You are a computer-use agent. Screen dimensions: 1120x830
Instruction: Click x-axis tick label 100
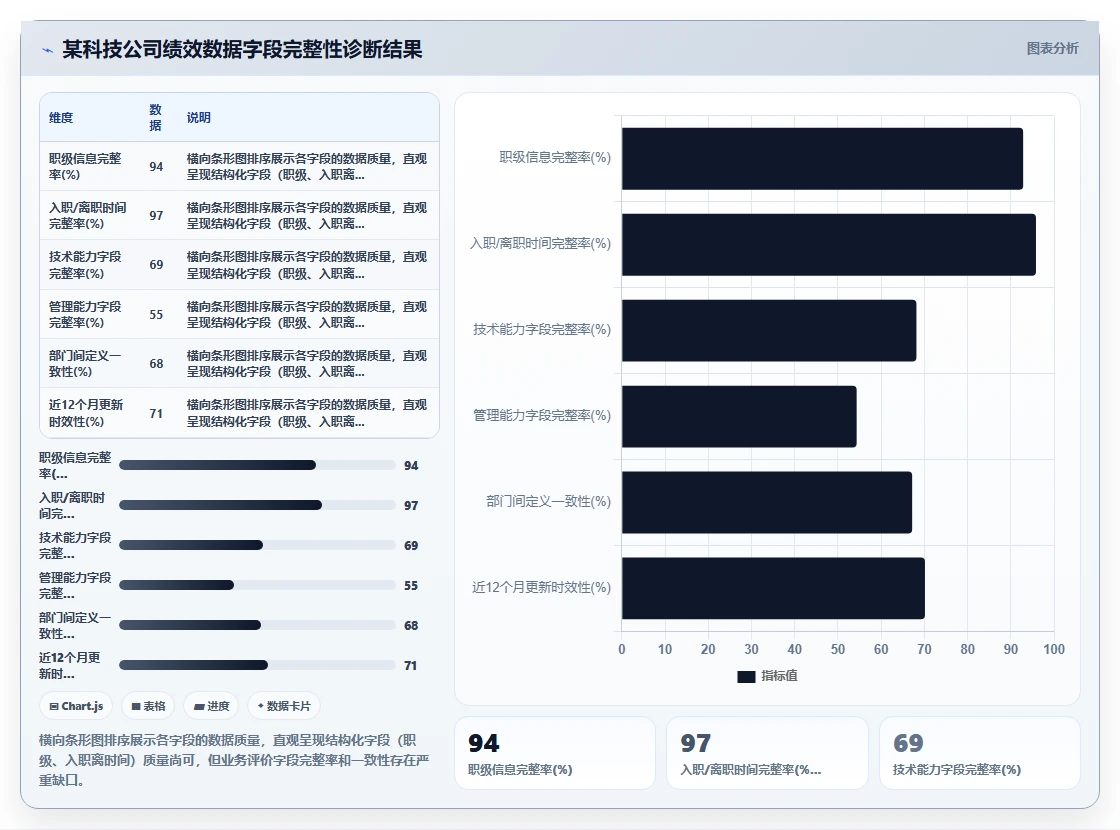1054,649
